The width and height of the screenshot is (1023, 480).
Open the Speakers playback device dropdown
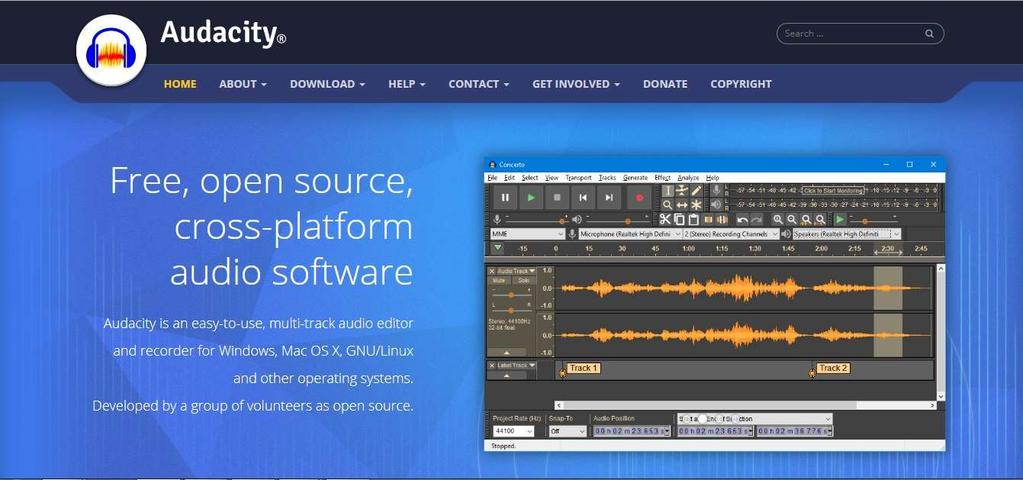[847, 234]
